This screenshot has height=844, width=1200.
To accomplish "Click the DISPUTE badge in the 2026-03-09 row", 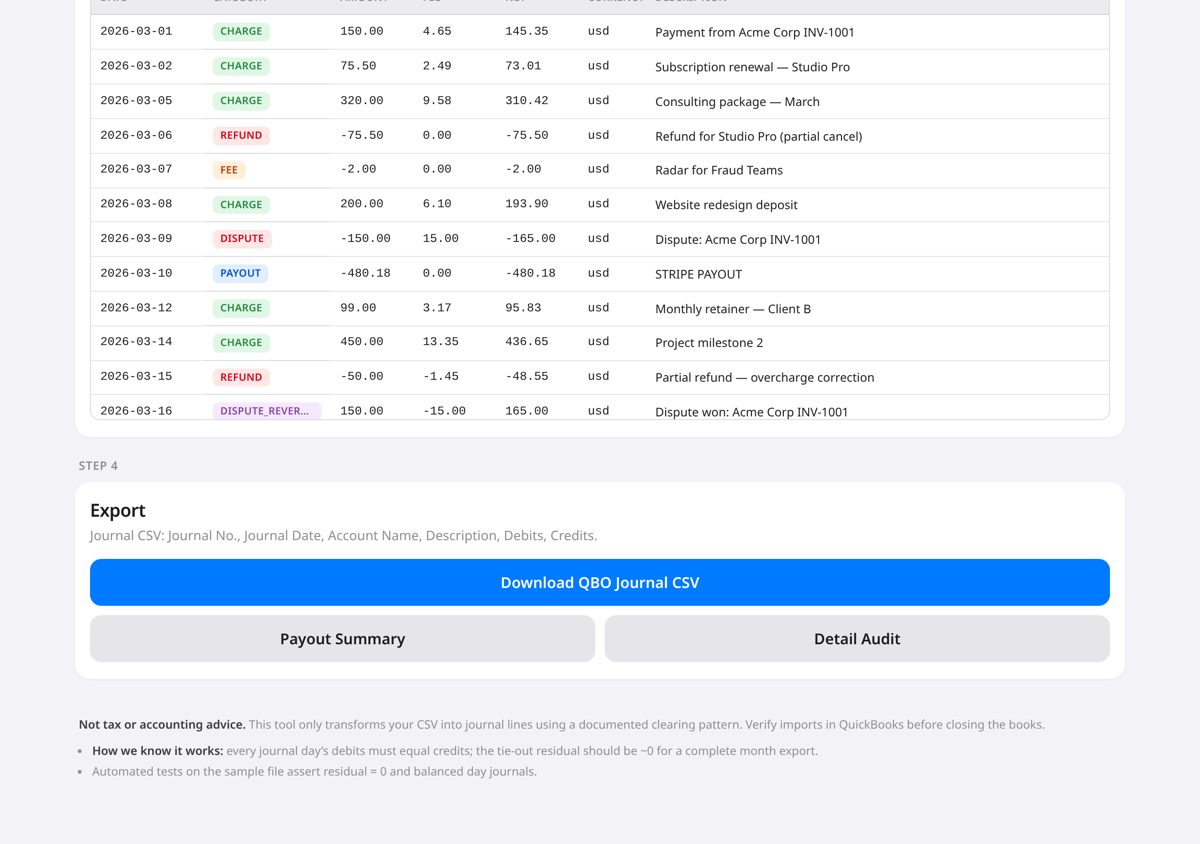I will click(x=242, y=238).
